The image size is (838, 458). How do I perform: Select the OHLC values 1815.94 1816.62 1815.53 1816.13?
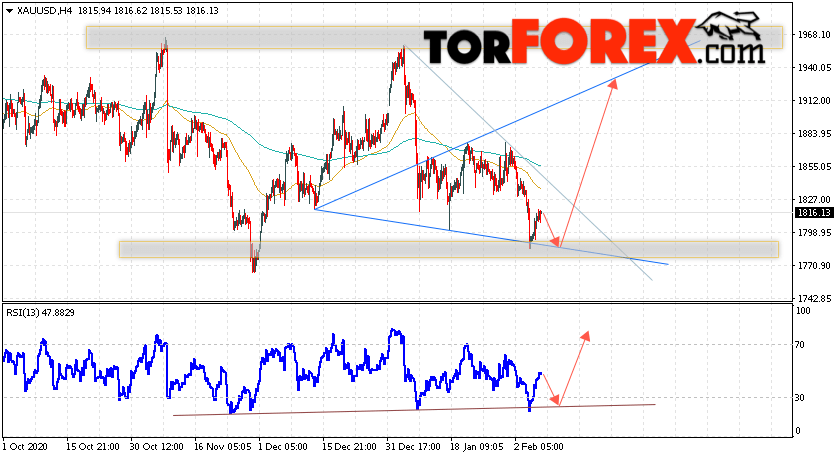coord(148,10)
